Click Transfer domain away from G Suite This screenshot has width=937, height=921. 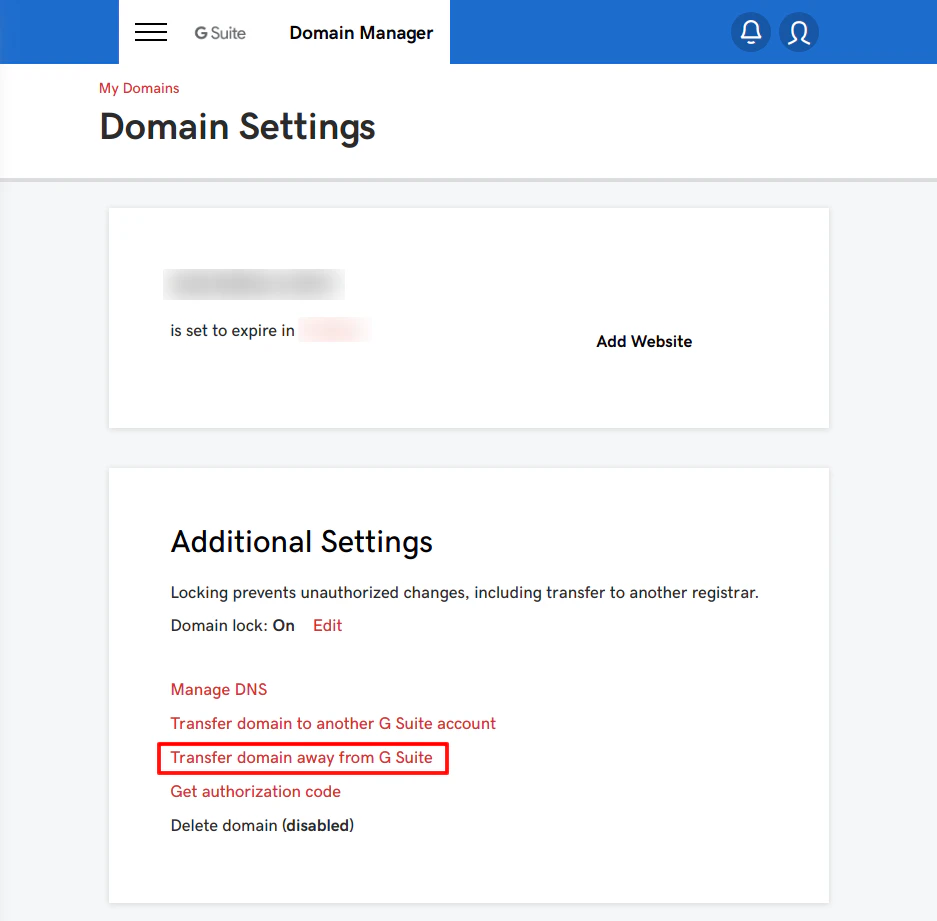[302, 758]
